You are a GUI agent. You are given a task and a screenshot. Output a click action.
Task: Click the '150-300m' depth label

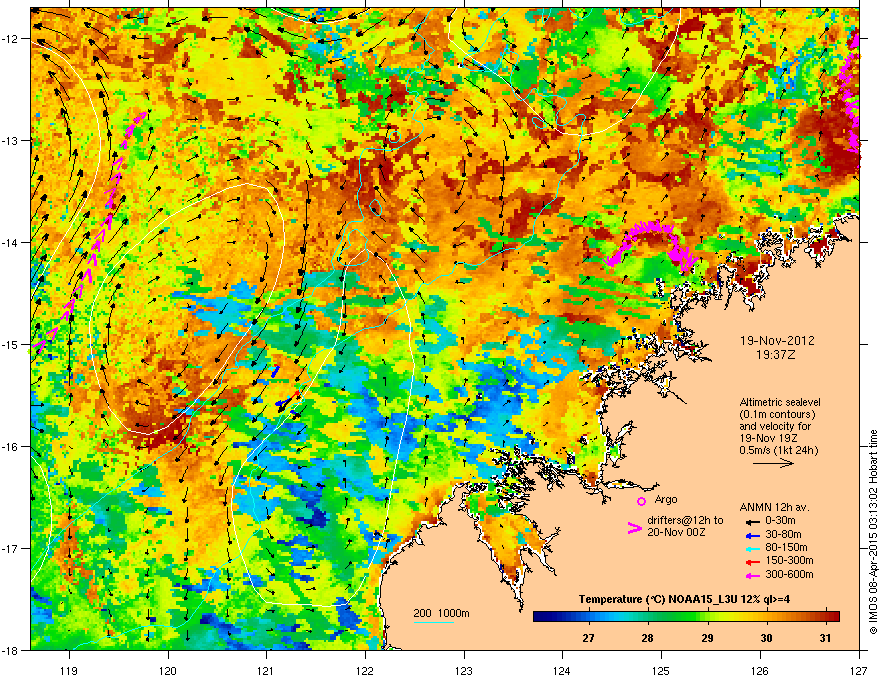click(x=789, y=560)
